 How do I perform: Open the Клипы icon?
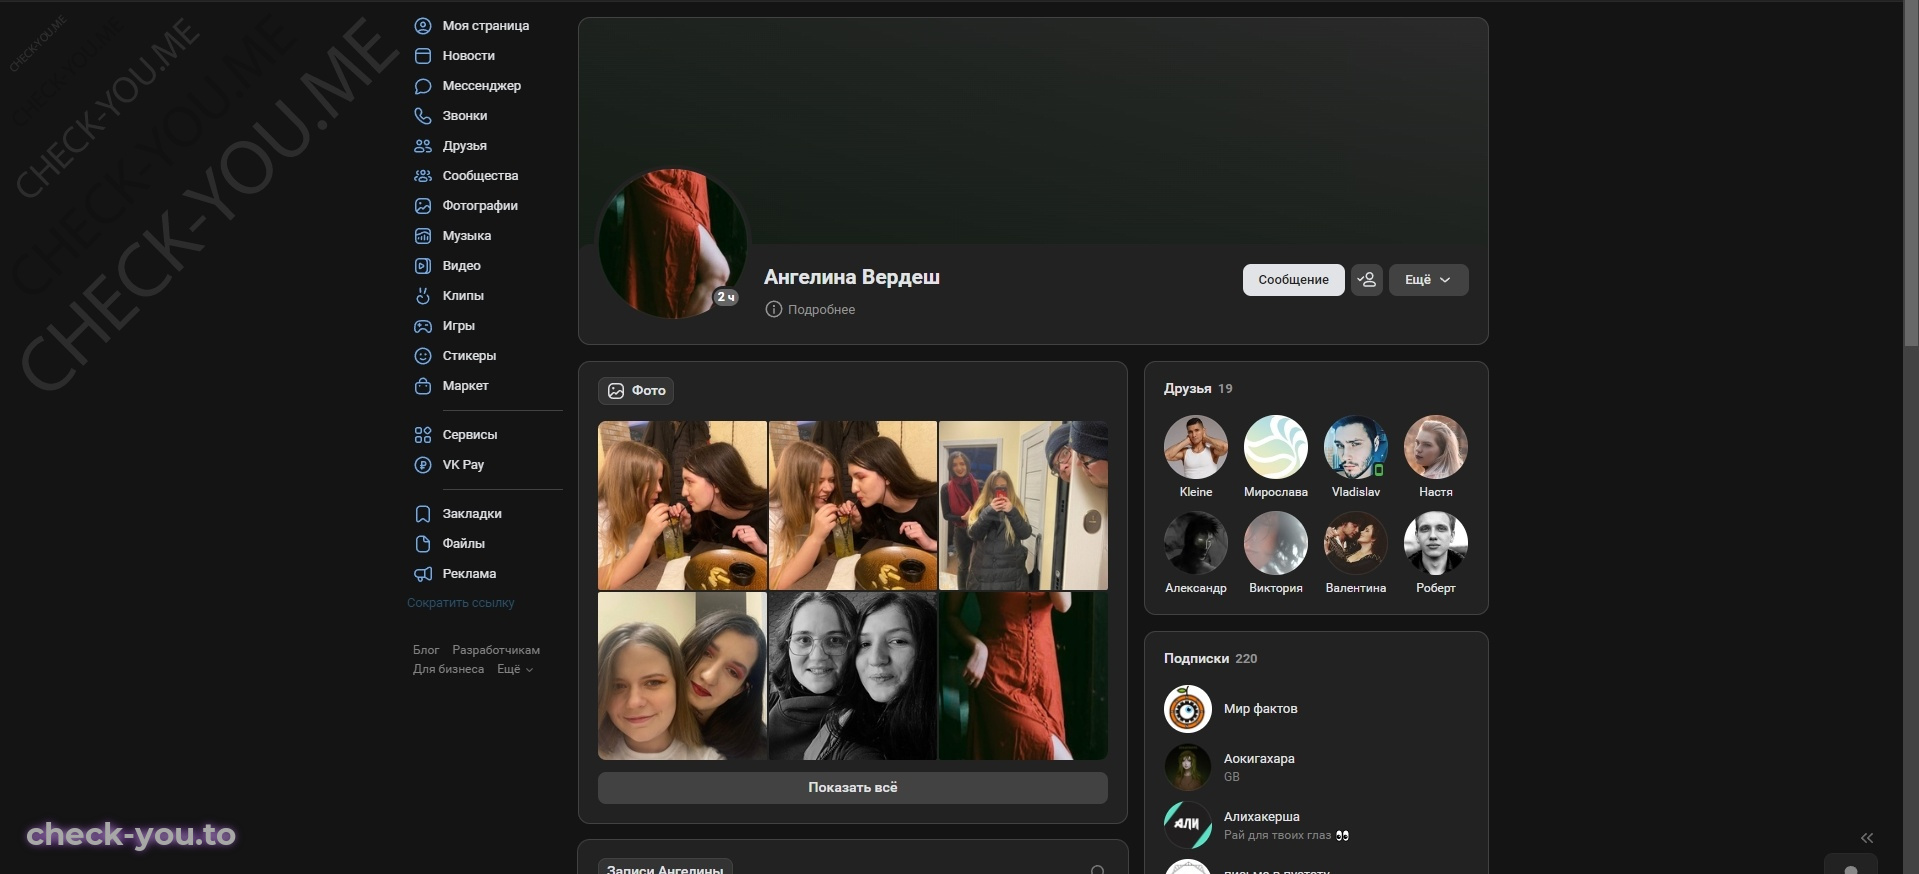point(423,296)
